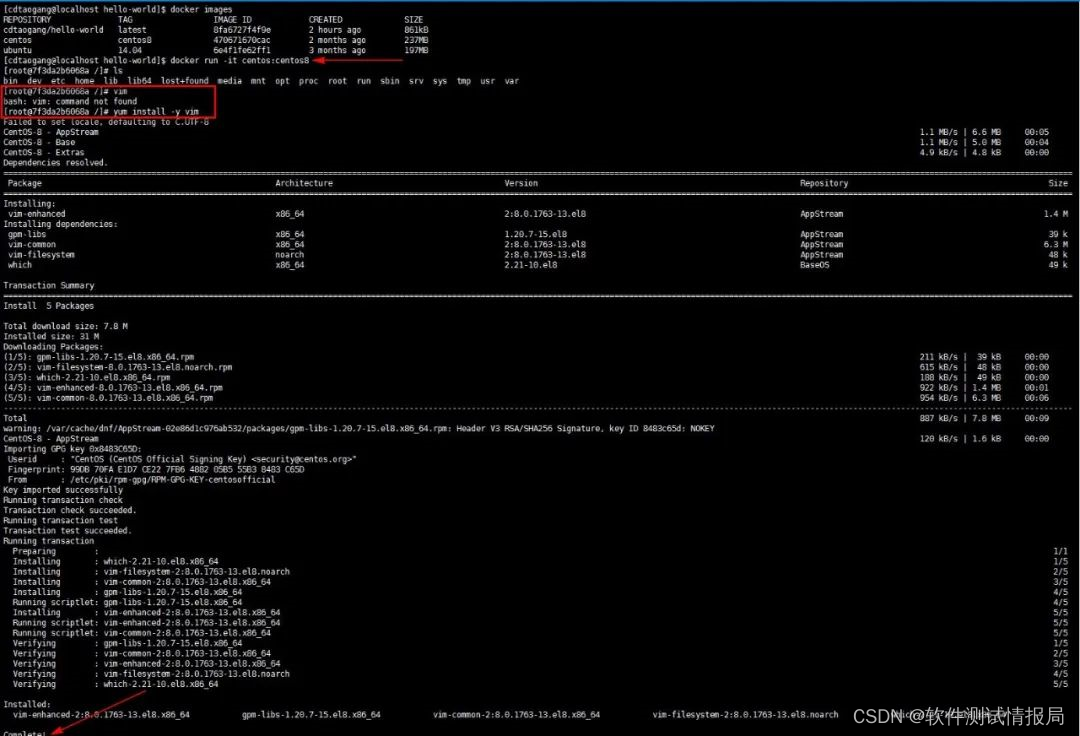Select the CREATED column header
The height and width of the screenshot is (736, 1080).
[x=325, y=20]
